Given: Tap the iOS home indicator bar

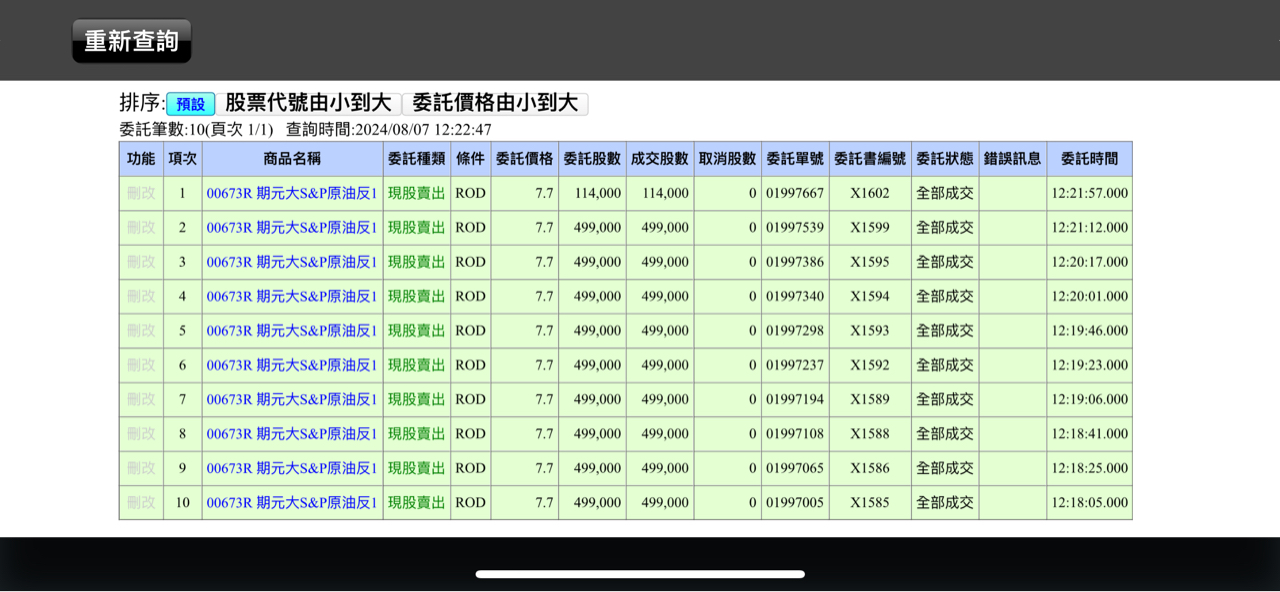Looking at the screenshot, I should coord(640,574).
